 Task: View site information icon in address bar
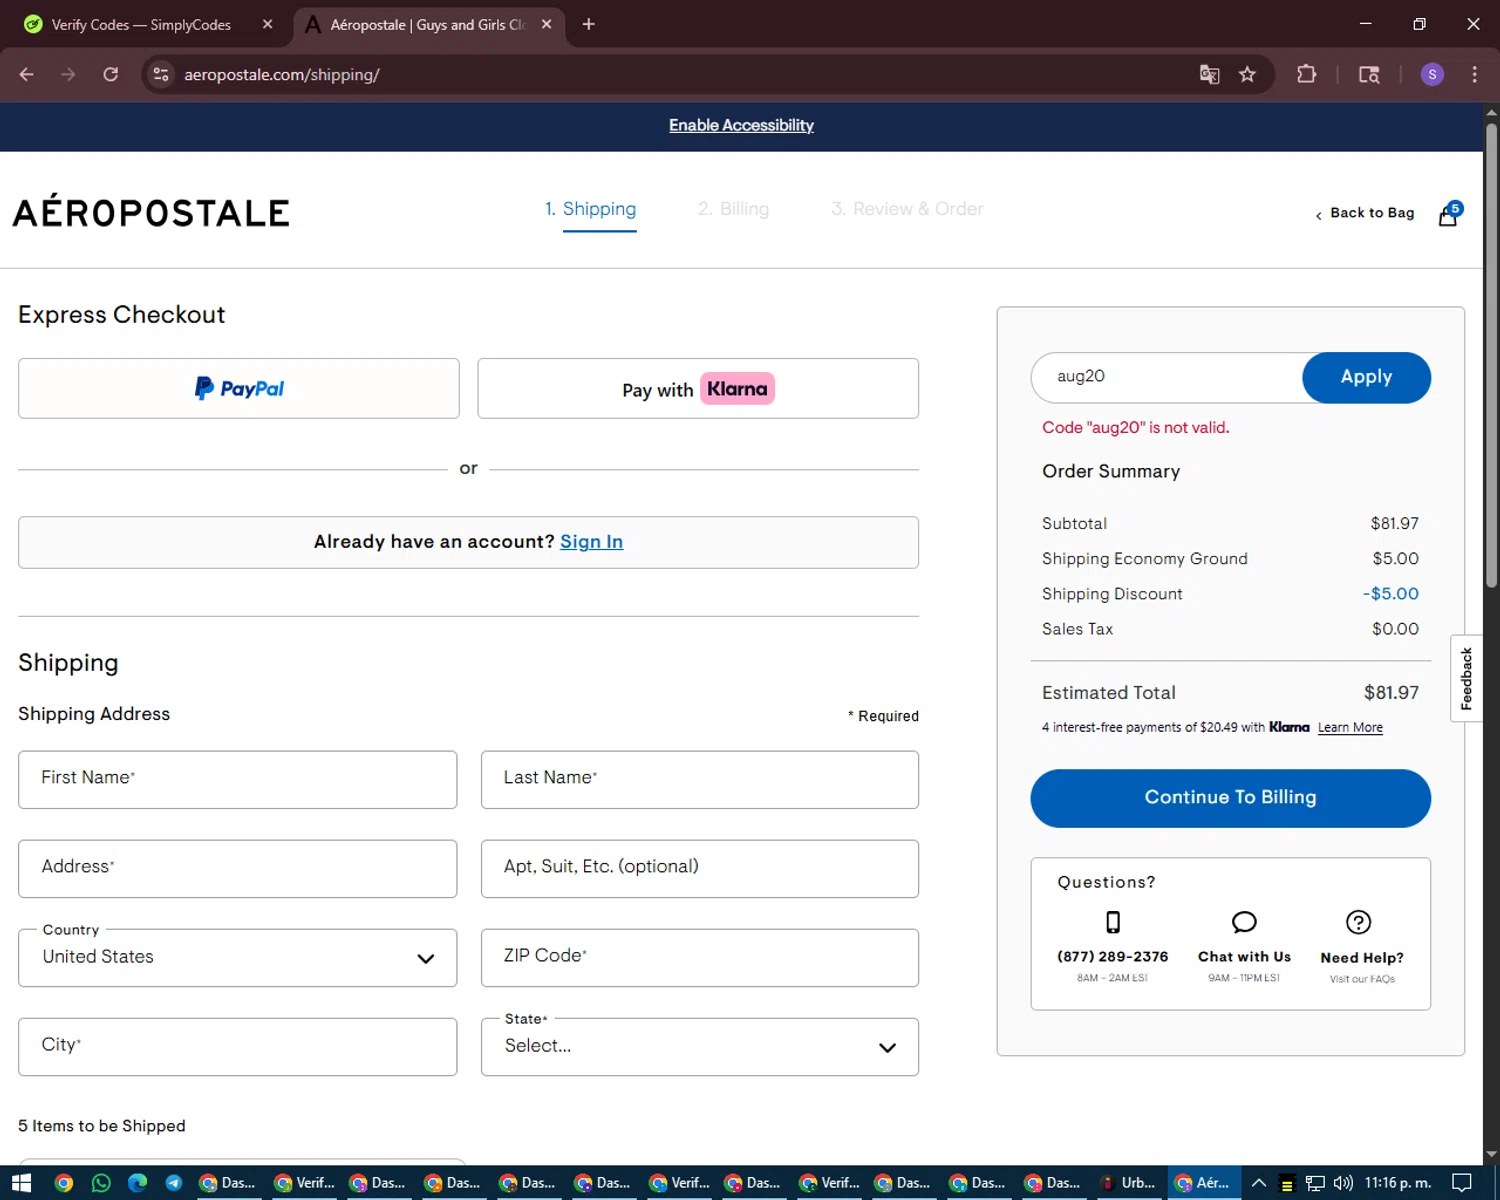pos(161,74)
